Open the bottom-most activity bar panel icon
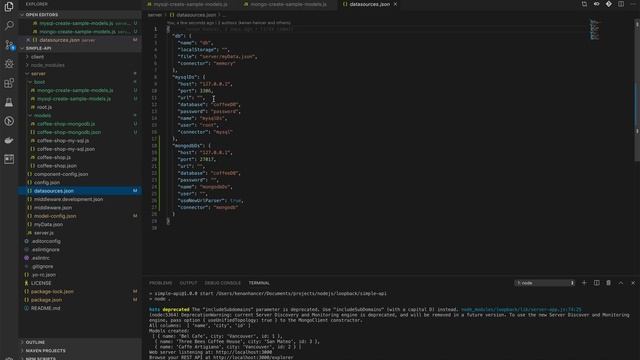 tap(9, 159)
